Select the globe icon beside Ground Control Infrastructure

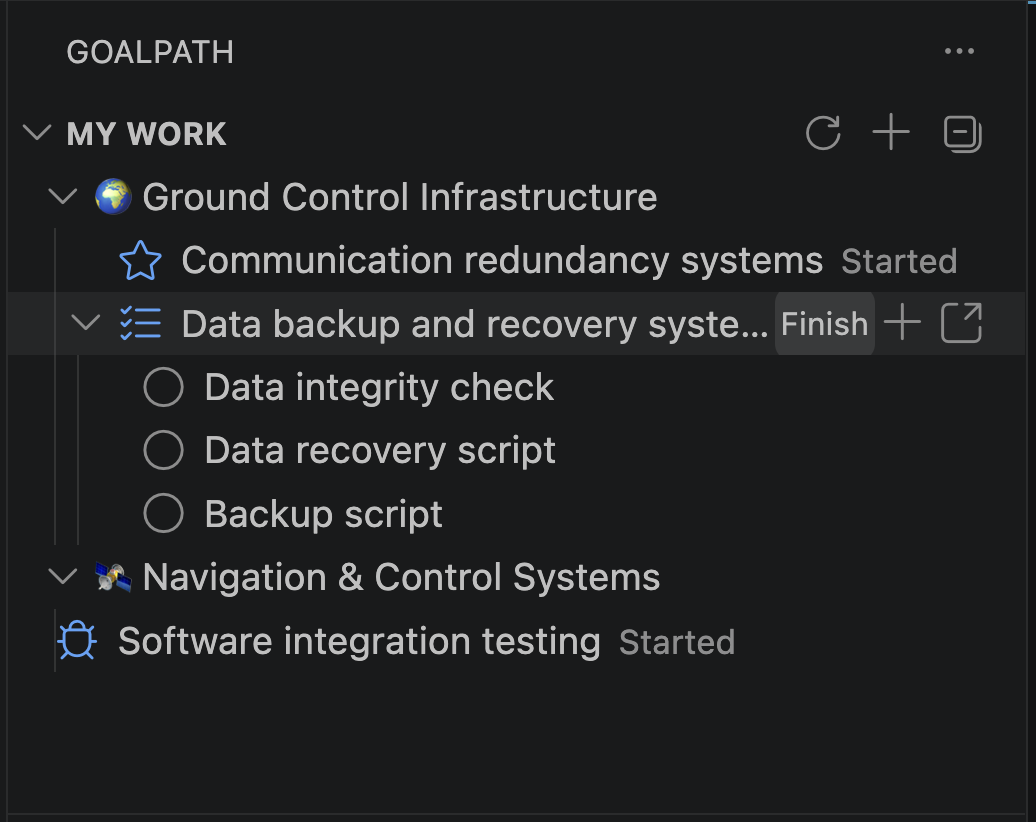(x=112, y=197)
